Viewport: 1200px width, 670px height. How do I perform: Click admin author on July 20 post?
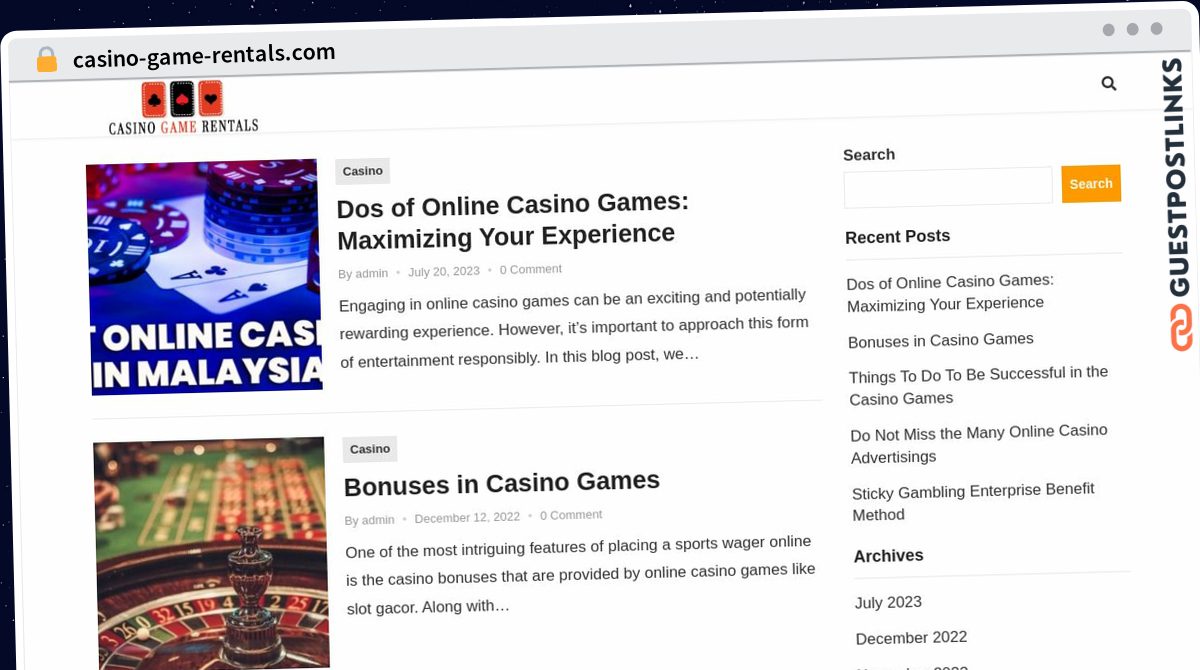click(372, 273)
